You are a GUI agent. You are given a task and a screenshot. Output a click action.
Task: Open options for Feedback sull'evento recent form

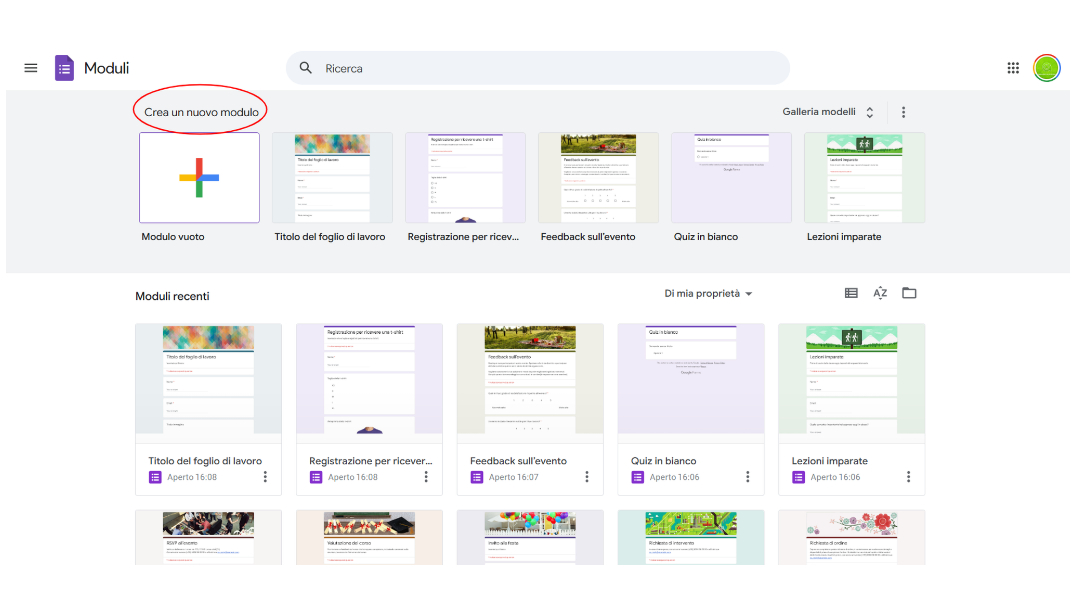coord(587,476)
